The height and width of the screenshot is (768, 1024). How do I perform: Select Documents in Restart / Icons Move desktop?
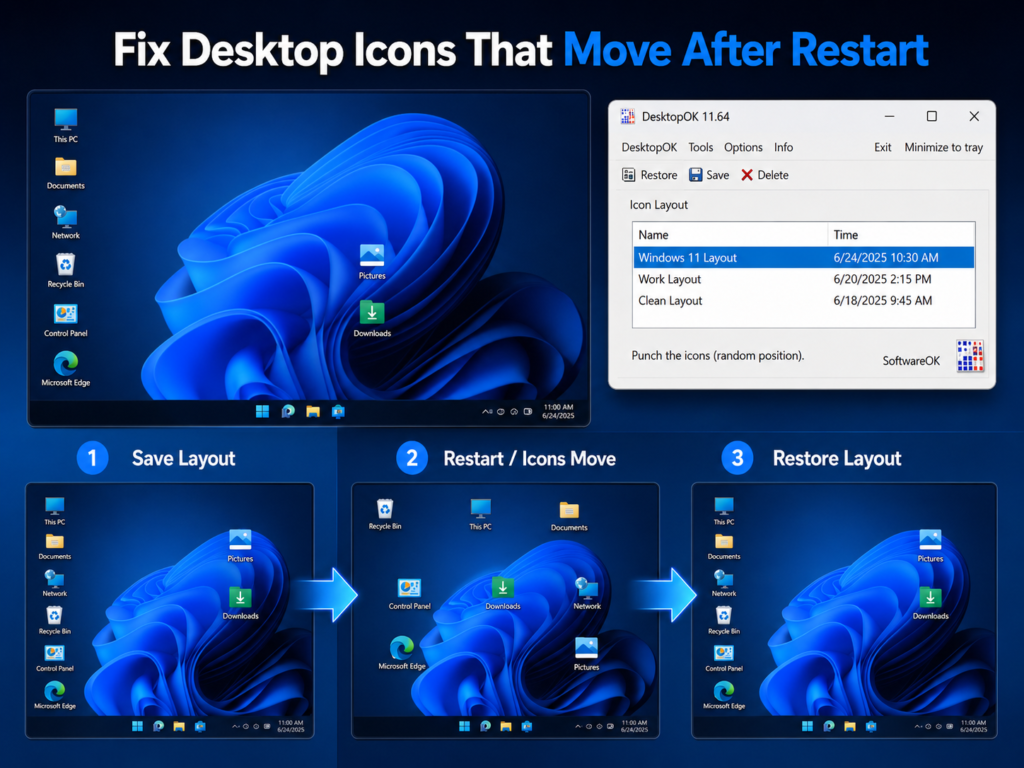569,516
